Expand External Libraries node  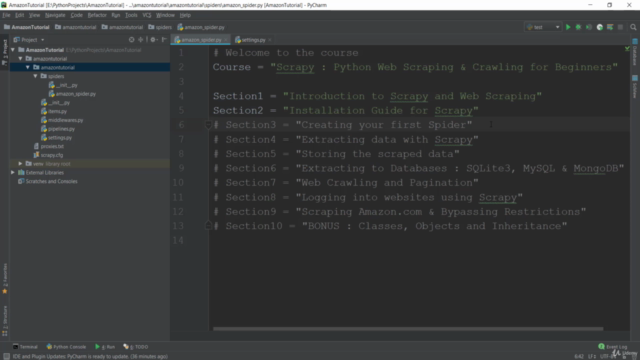pos(13,173)
